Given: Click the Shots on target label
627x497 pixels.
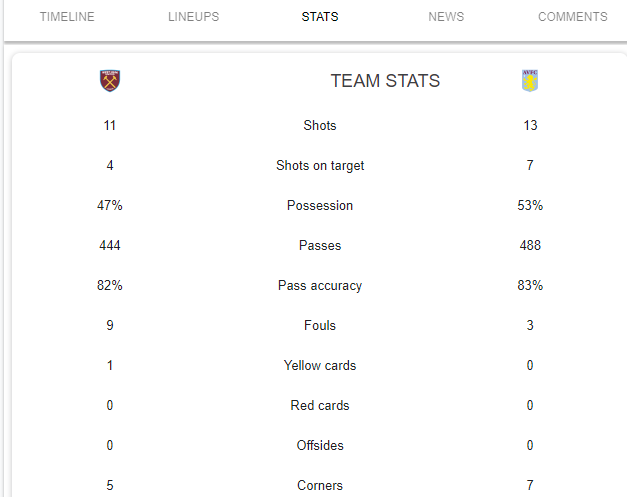Looking at the screenshot, I should [x=320, y=166].
